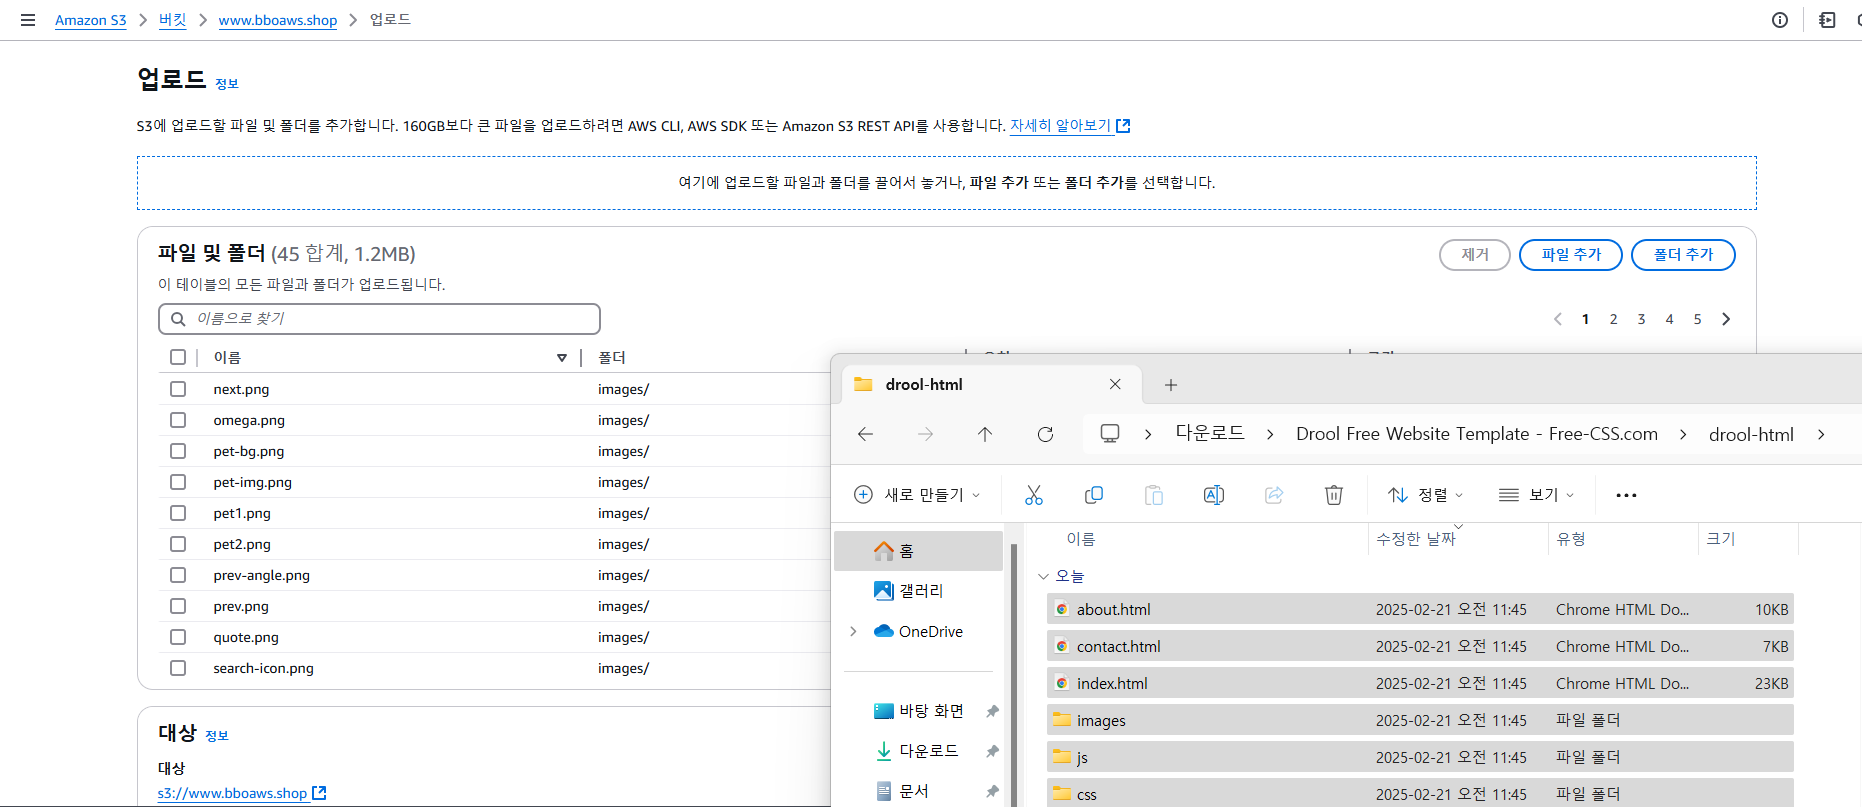Open Desktop (바탕 화면) in Explorer sidebar
This screenshot has width=1862, height=807.
click(x=920, y=711)
